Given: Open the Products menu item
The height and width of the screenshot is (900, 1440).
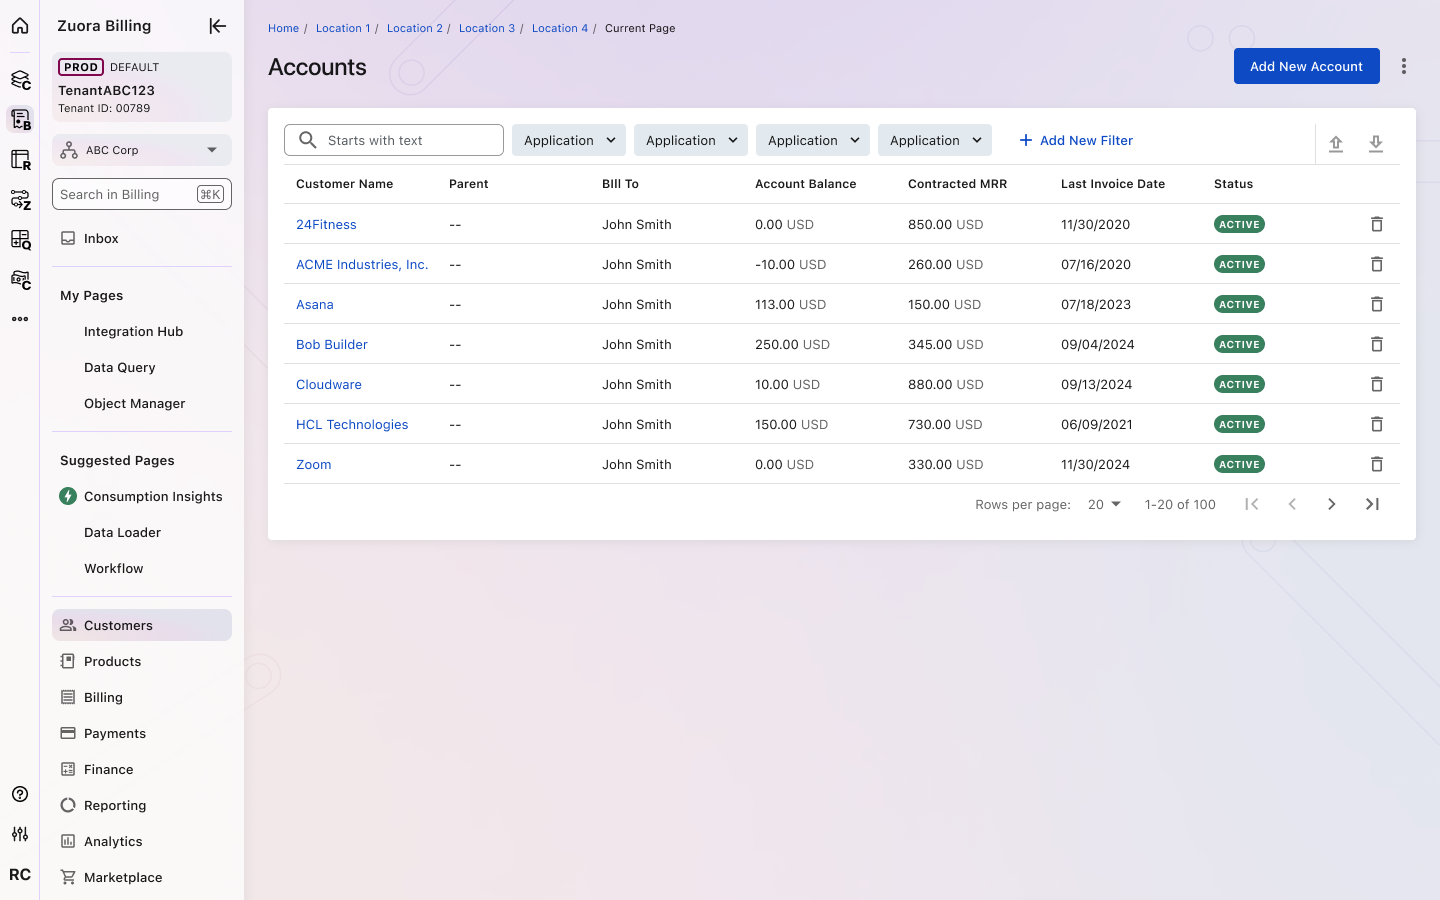Looking at the screenshot, I should (x=112, y=661).
